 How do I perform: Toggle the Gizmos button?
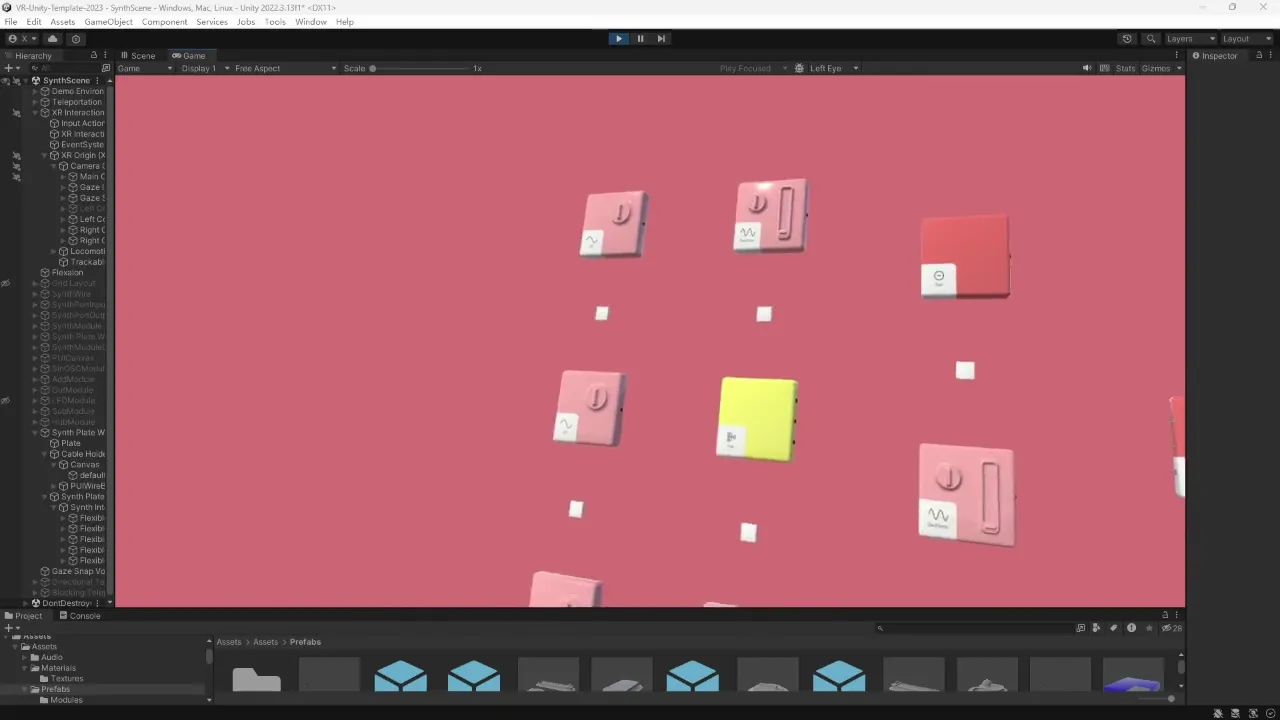[x=1156, y=68]
